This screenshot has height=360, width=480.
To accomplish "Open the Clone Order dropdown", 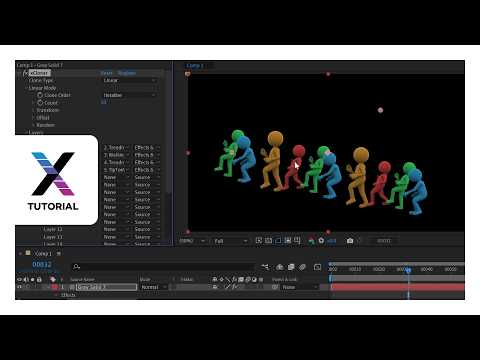I will pos(129,95).
